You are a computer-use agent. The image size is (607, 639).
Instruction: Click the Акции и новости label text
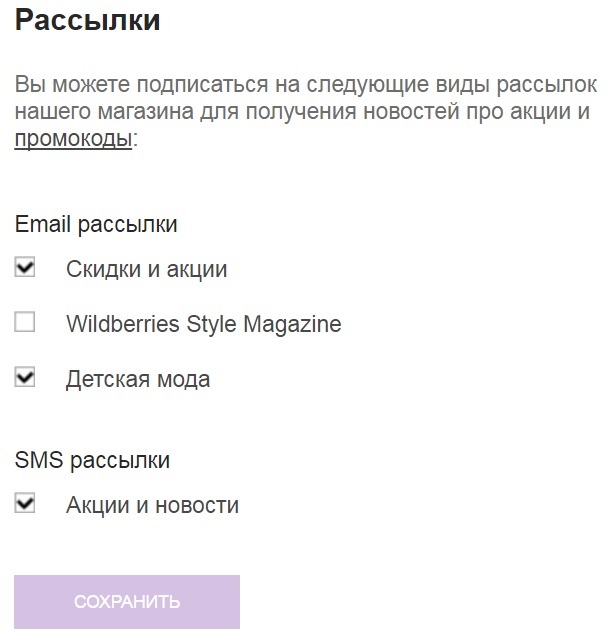click(x=152, y=505)
